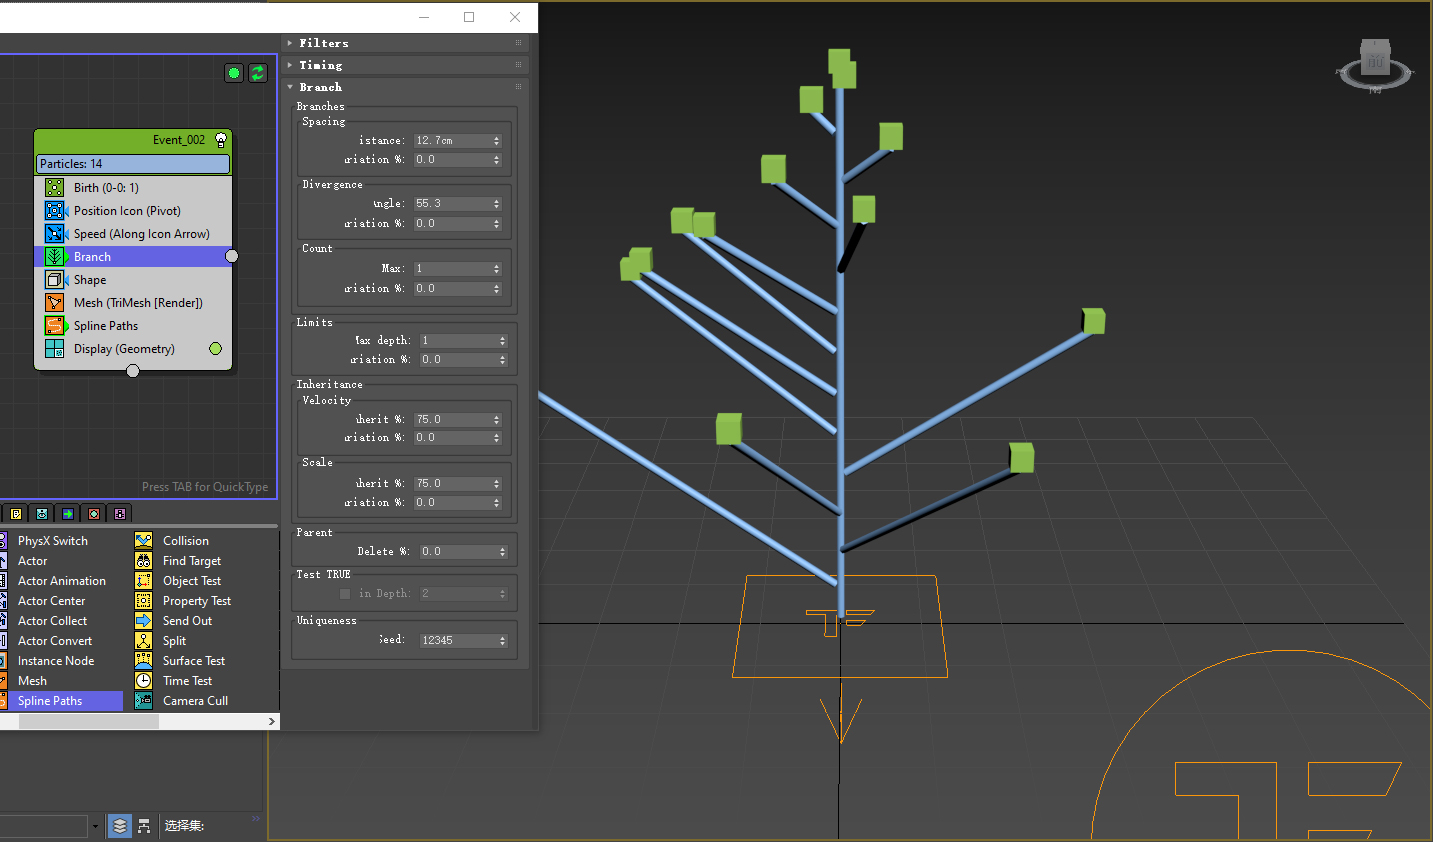Select the Branch operator in Event_002
1433x842 pixels.
point(92,257)
